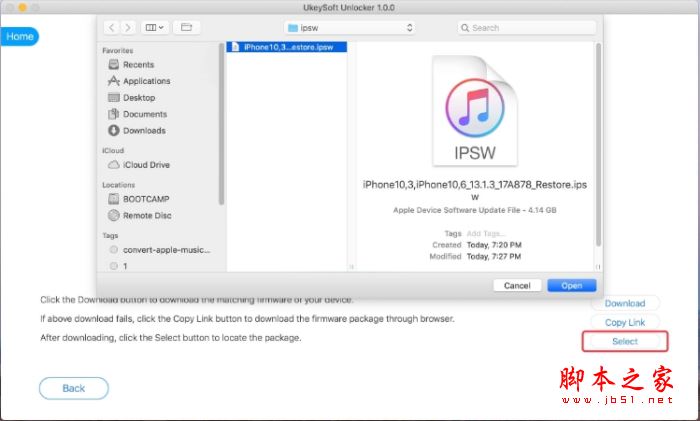Click the Desktop icon in sidebar
The width and height of the screenshot is (700, 421).
(114, 97)
